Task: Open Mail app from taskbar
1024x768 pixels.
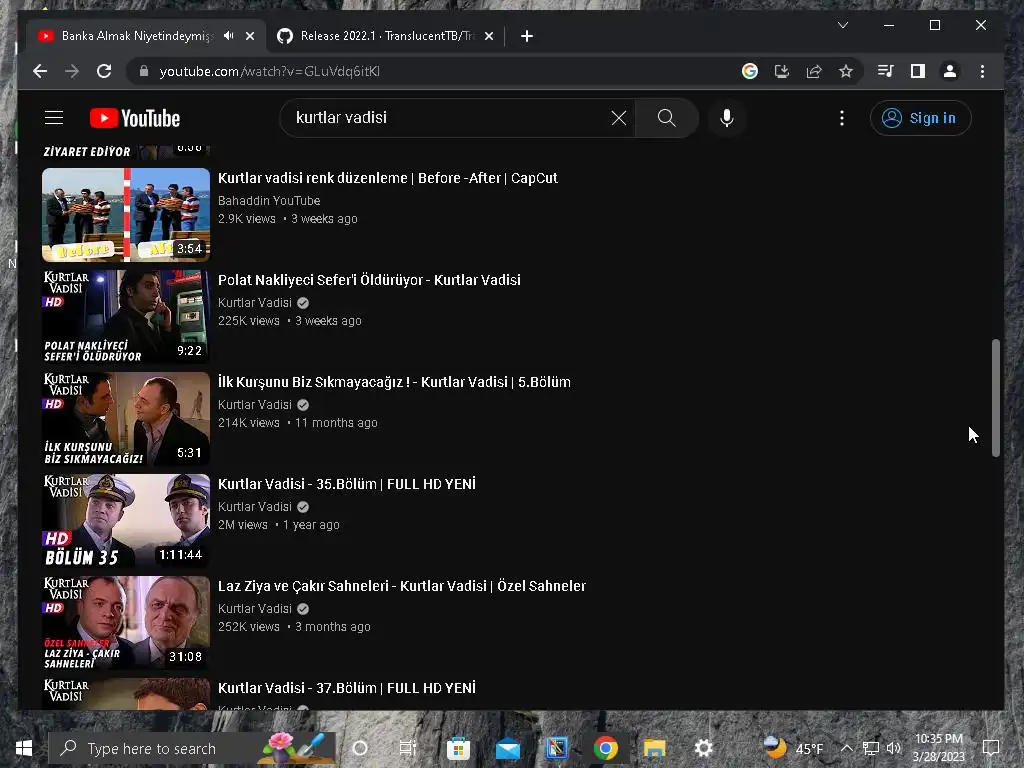Action: [507, 748]
